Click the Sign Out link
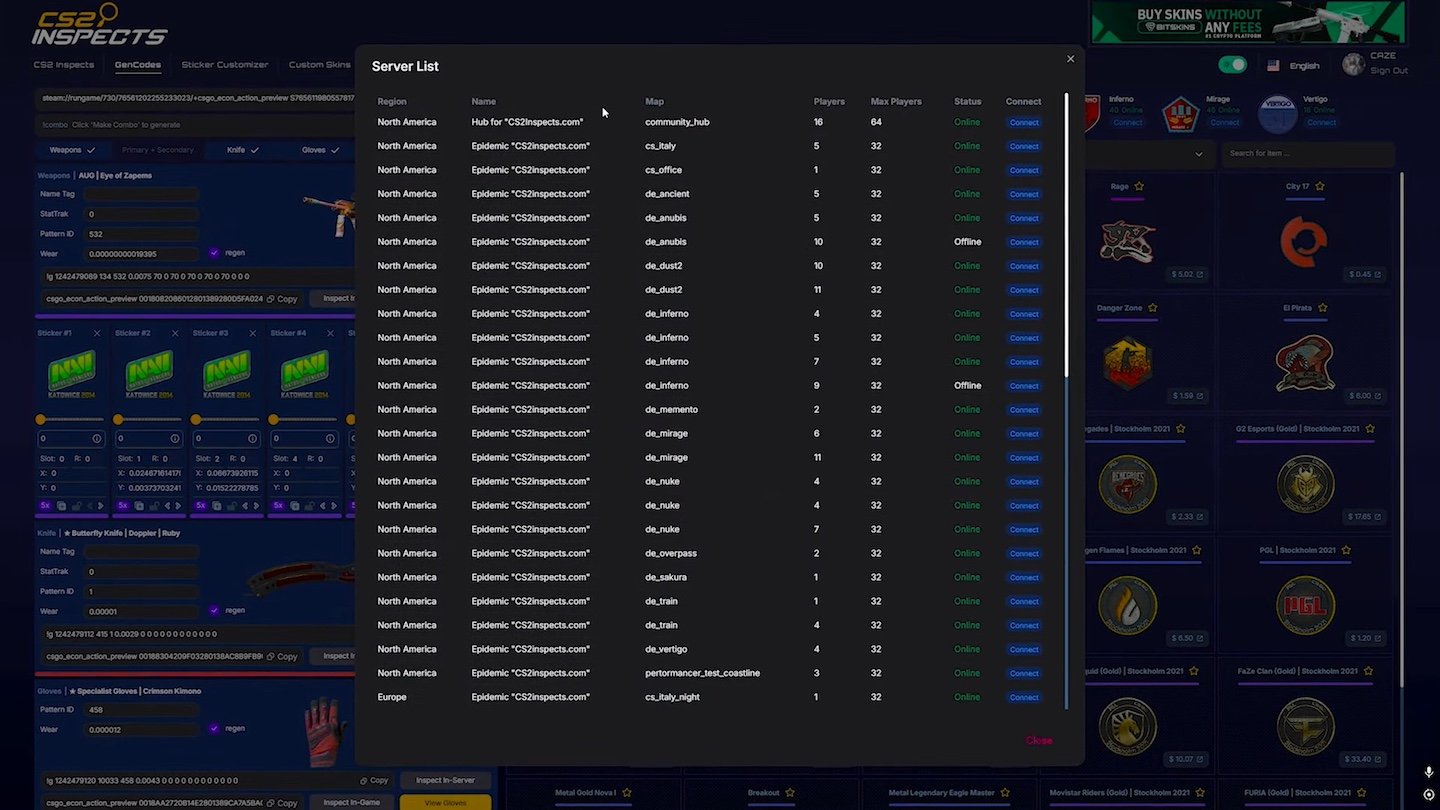This screenshot has height=810, width=1440. 1389,71
